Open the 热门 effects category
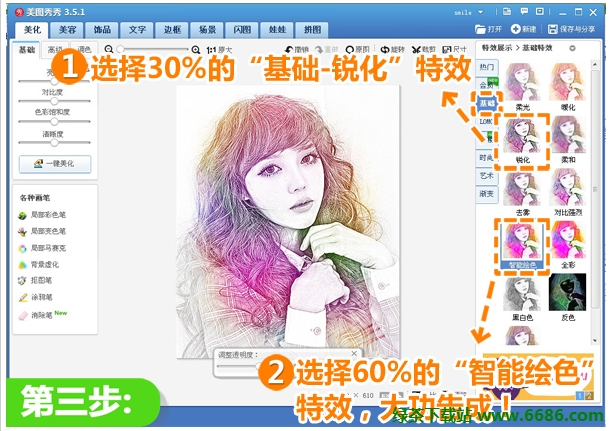 coord(487,67)
